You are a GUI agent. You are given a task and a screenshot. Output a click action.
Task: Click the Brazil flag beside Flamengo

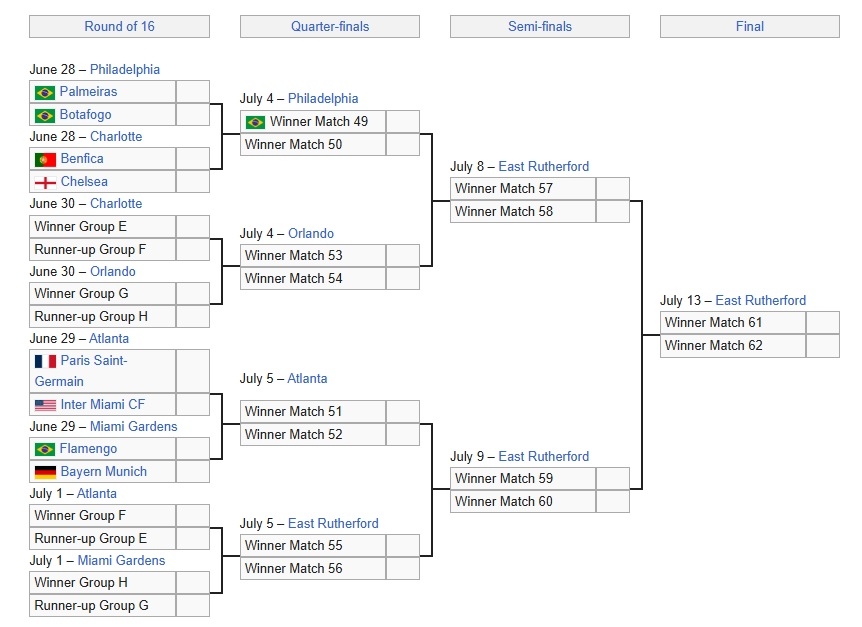(x=45, y=449)
